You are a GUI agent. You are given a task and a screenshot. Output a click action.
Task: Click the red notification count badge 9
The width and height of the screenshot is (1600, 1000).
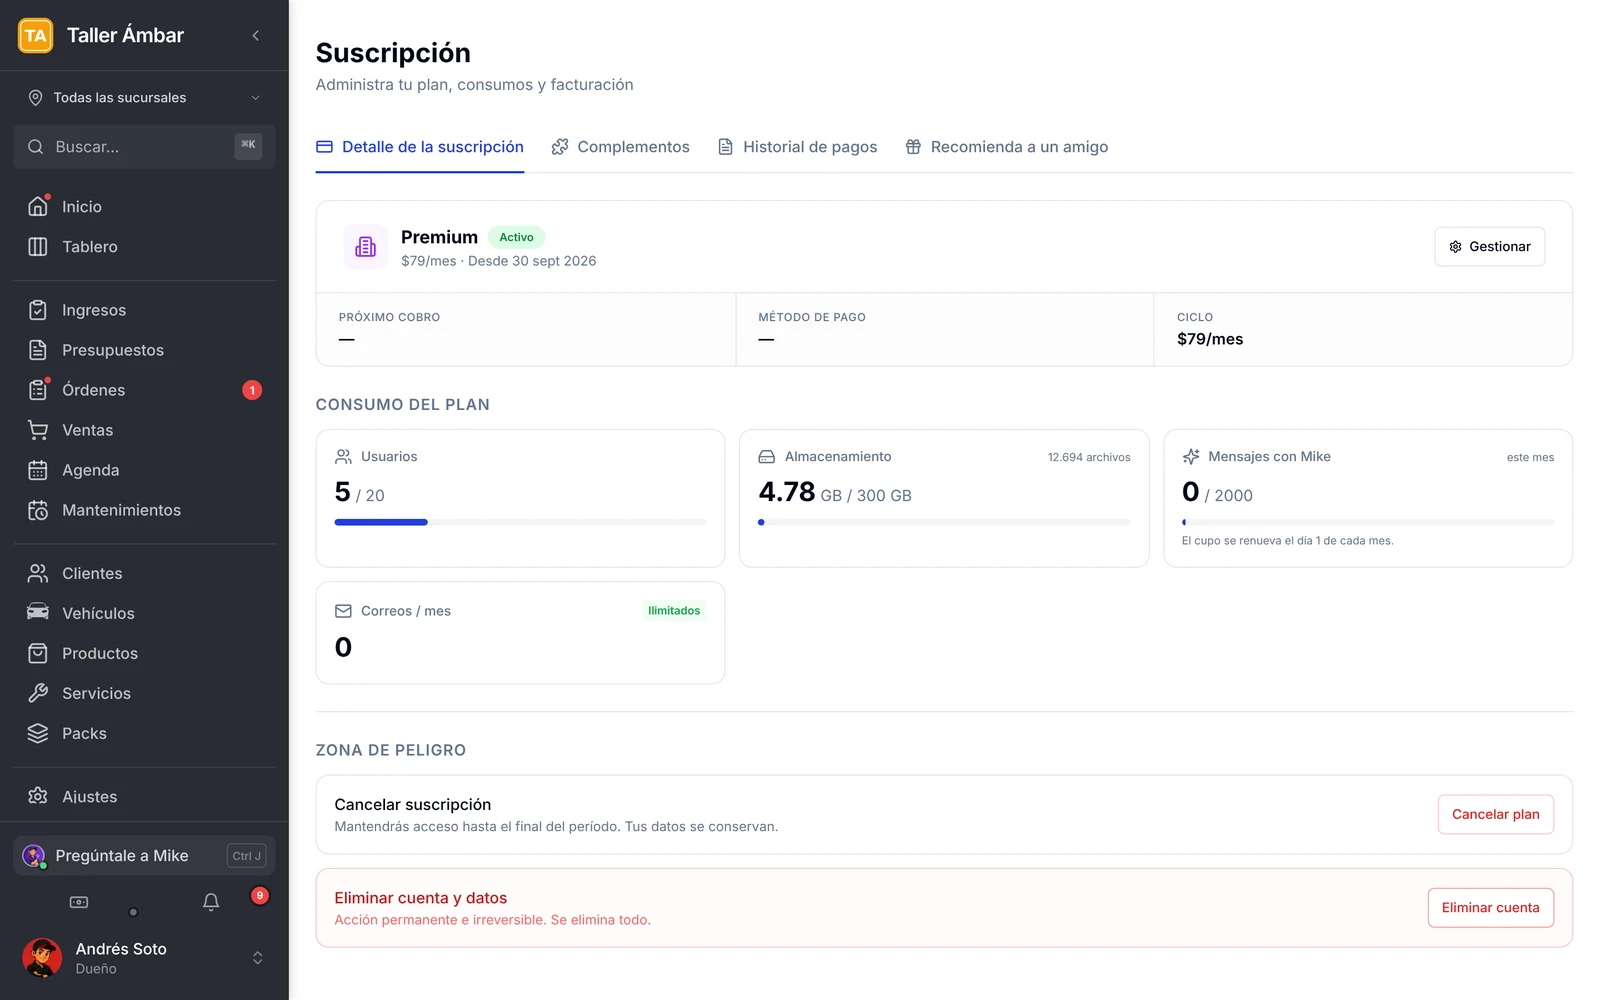[260, 896]
